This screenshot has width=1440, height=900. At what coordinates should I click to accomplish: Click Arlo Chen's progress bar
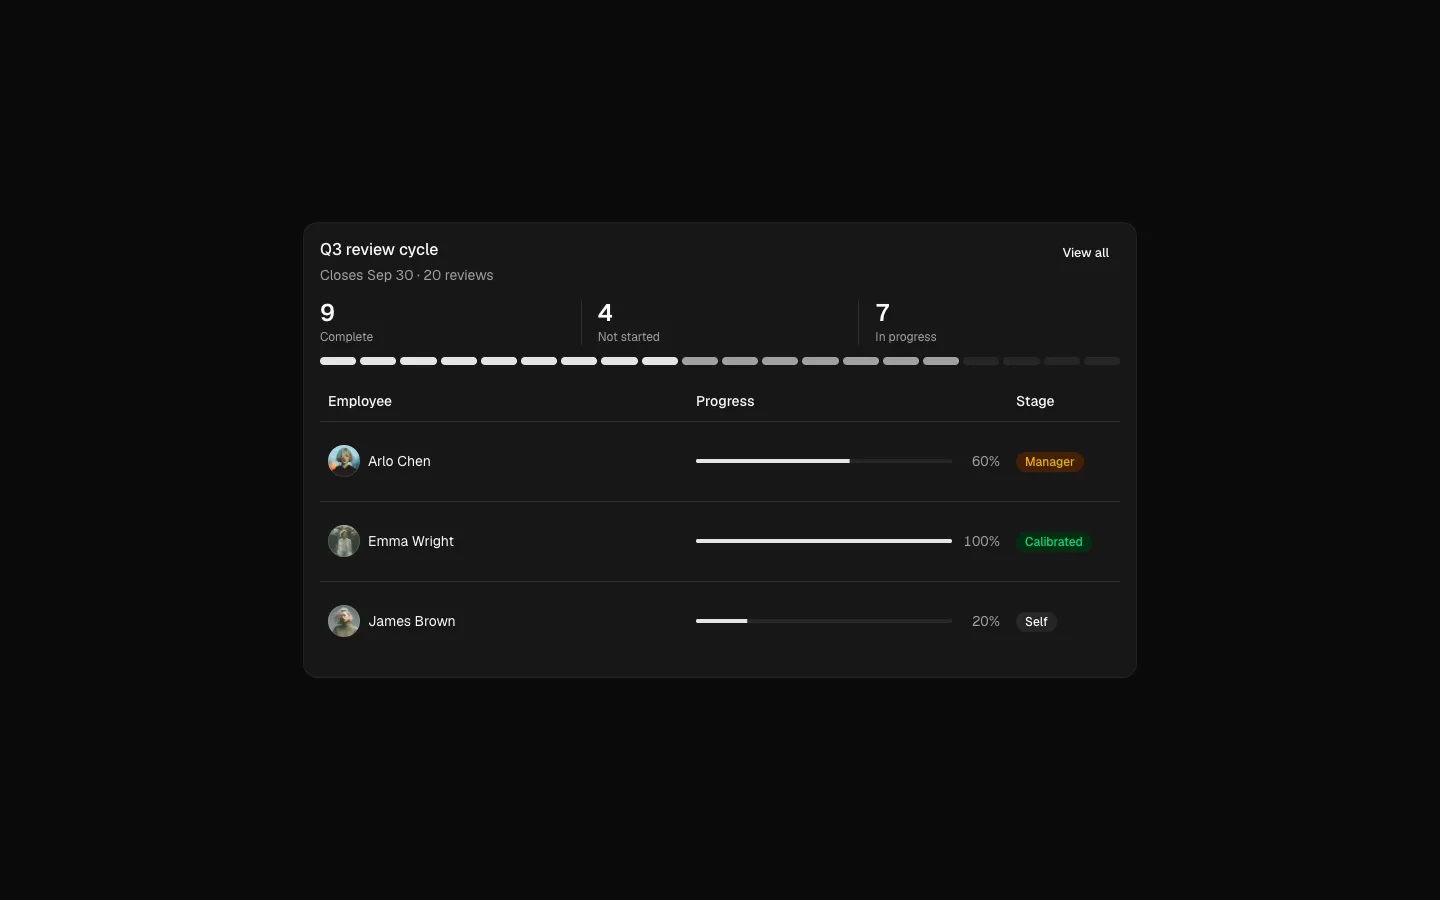click(824, 461)
